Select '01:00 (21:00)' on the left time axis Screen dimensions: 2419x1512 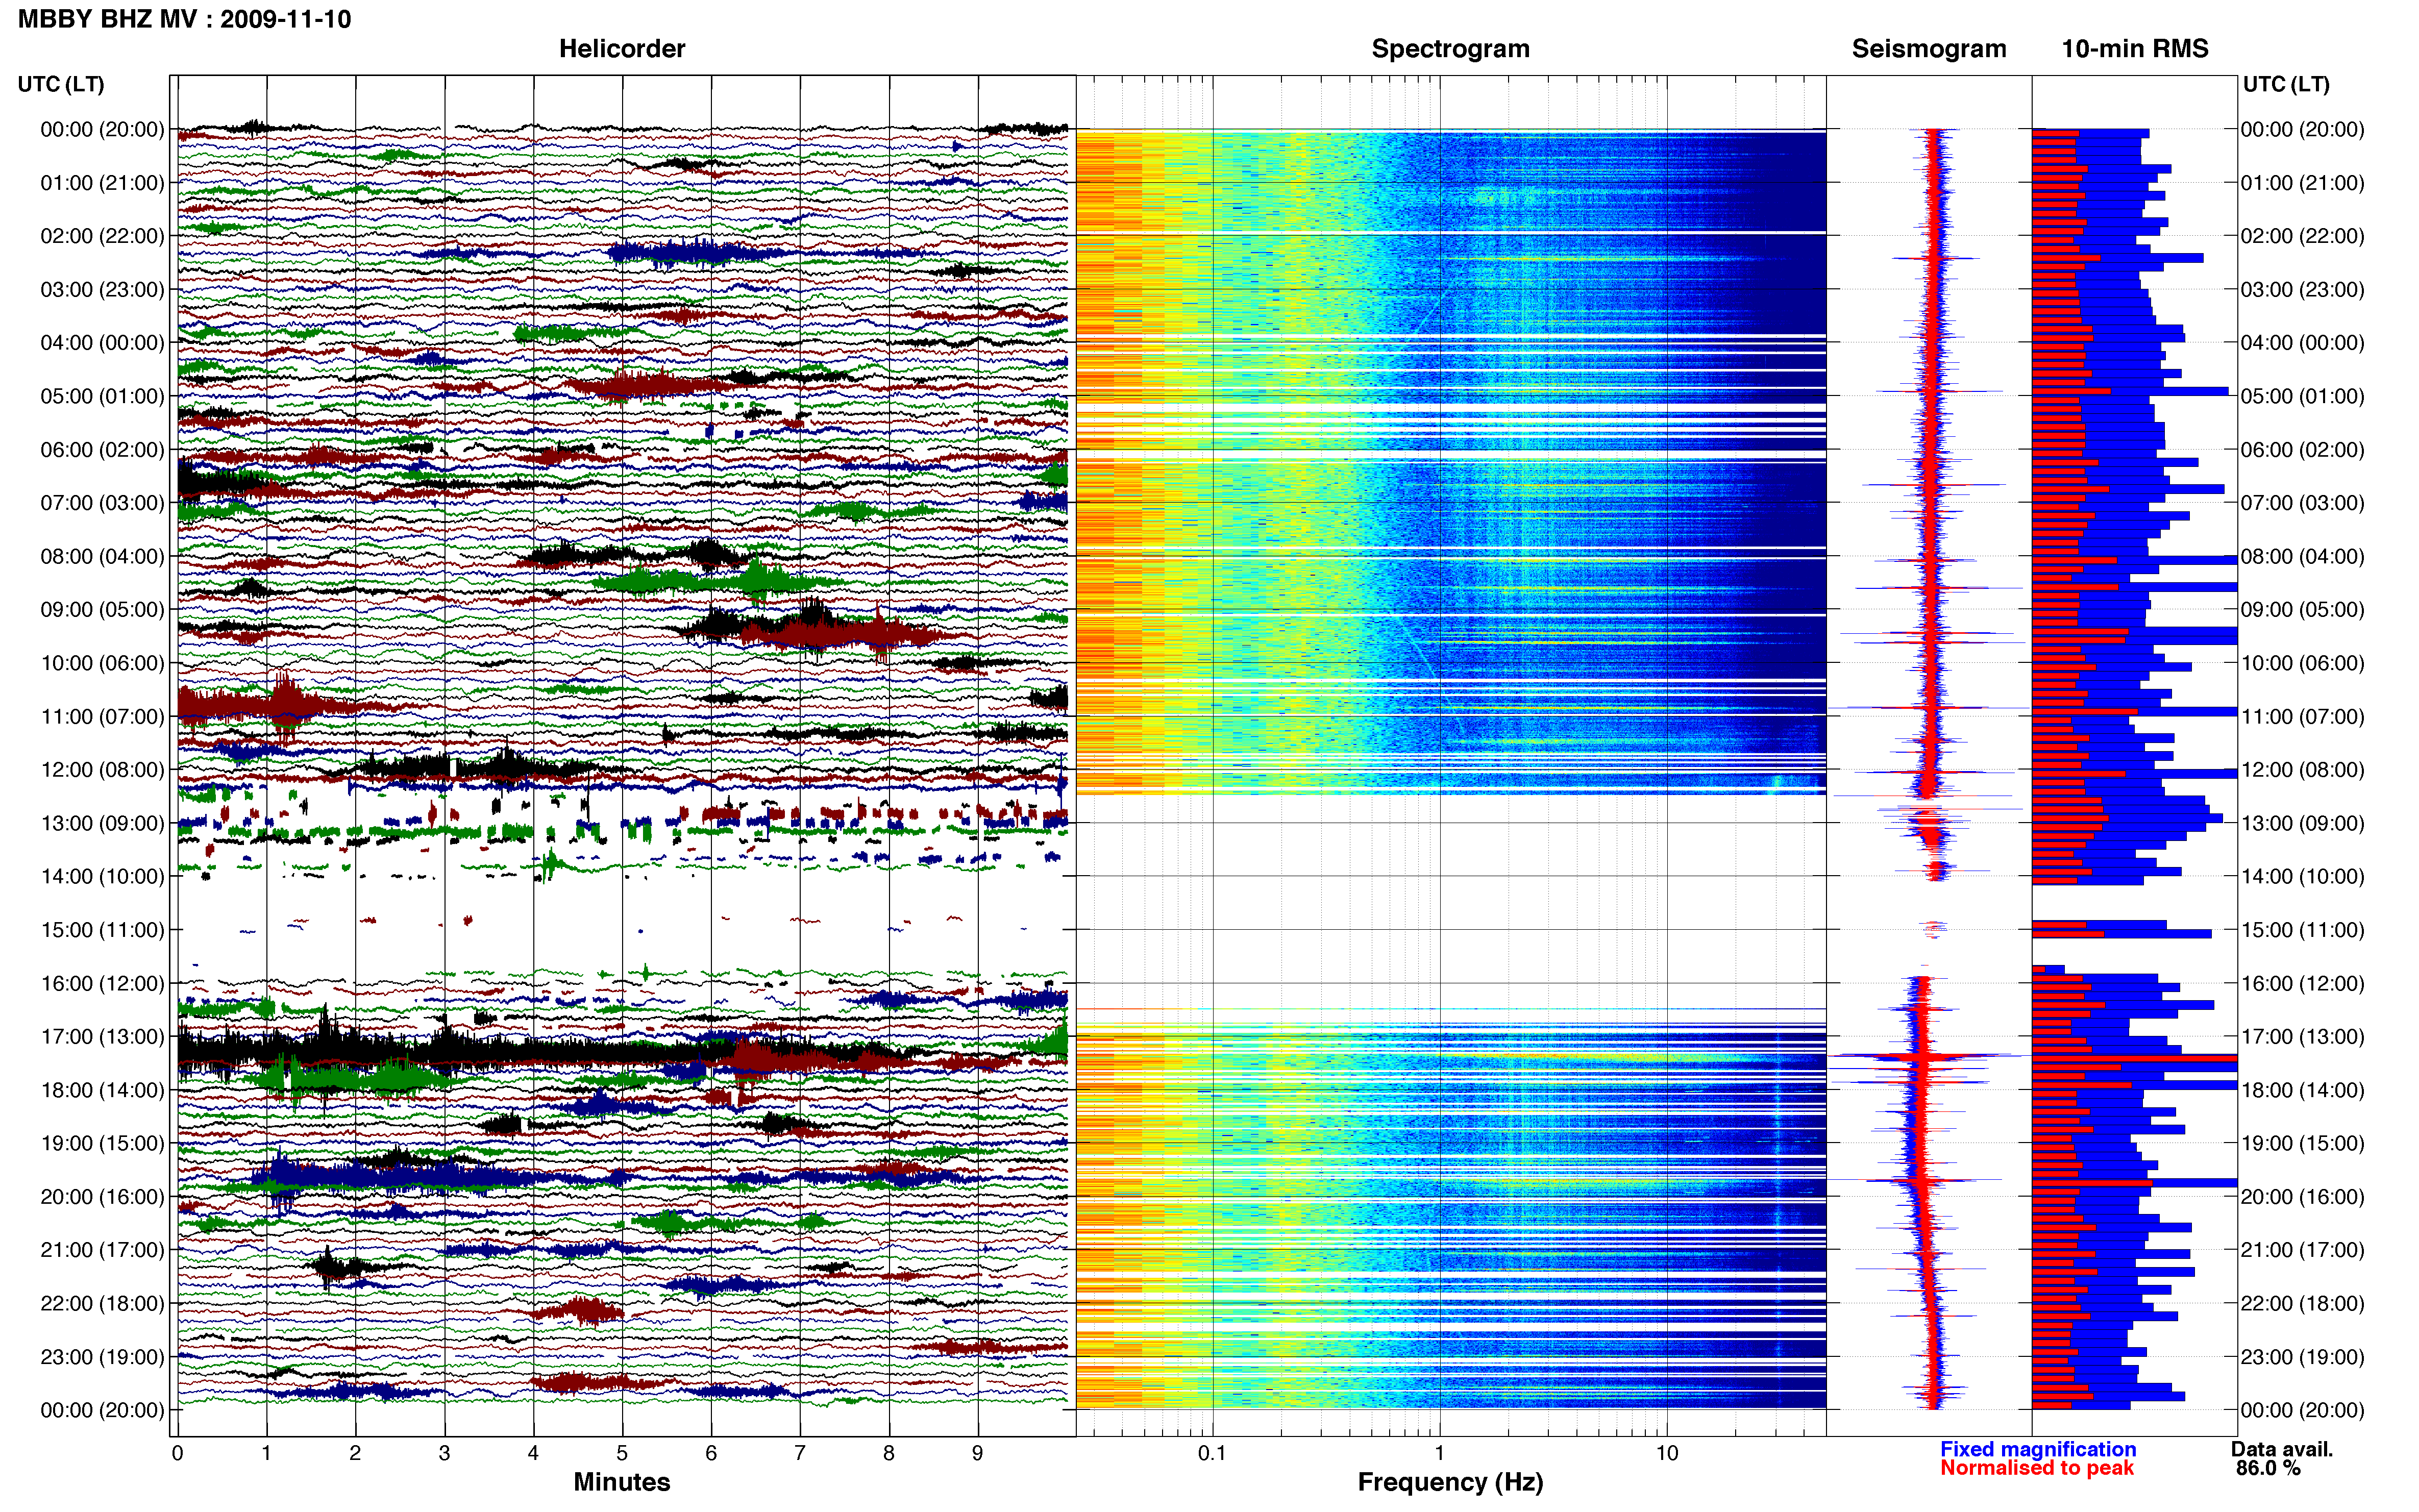[102, 183]
